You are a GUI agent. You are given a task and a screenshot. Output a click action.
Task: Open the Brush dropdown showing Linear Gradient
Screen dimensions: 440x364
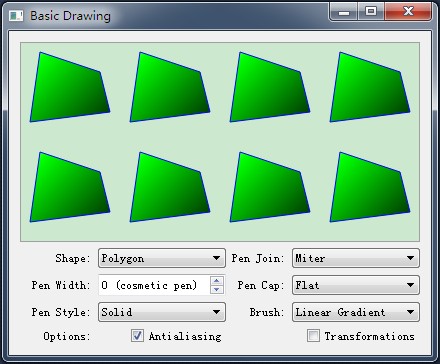tap(356, 312)
